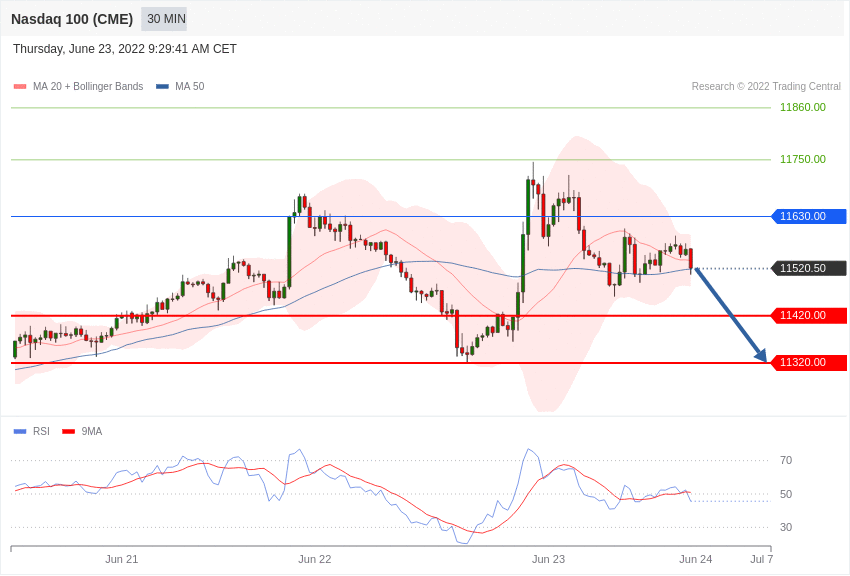Click the Jun 22 date axis label
The width and height of the screenshot is (850, 576).
(x=314, y=559)
